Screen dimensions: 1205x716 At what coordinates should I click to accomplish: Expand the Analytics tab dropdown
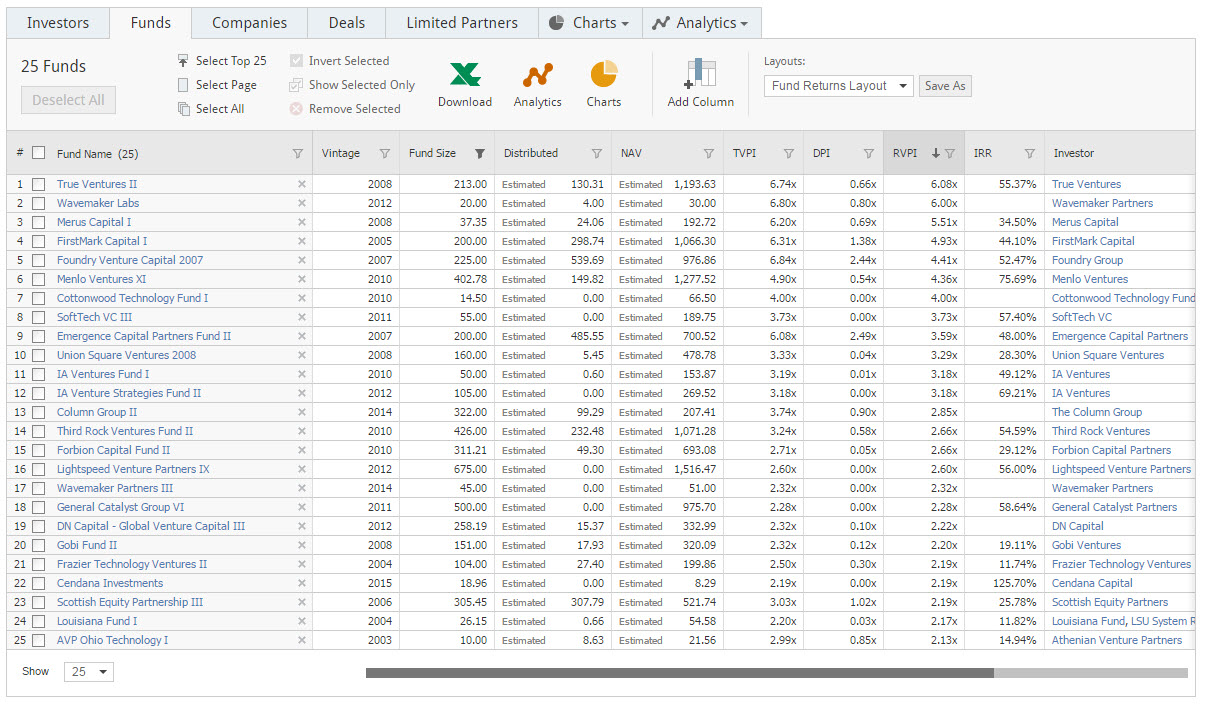pyautogui.click(x=701, y=23)
